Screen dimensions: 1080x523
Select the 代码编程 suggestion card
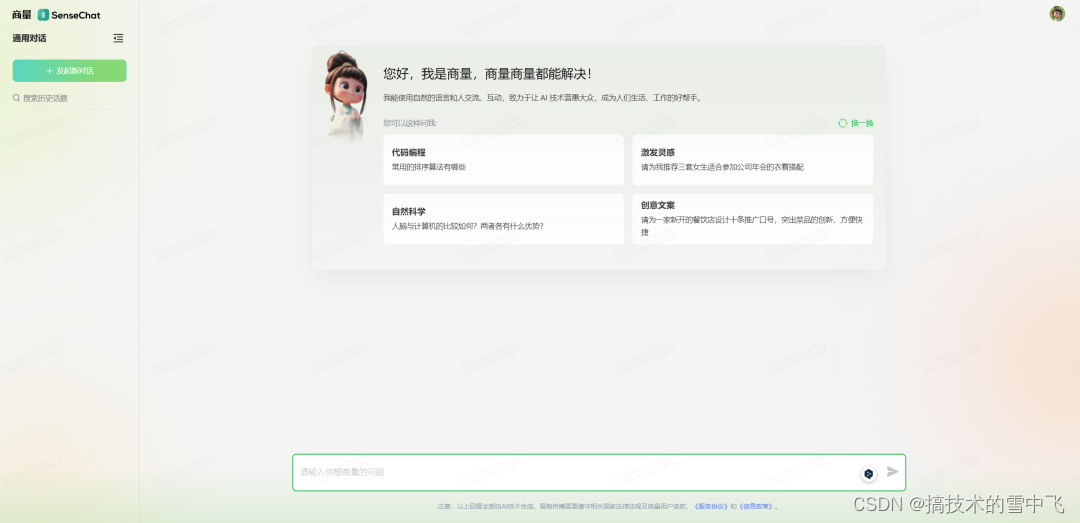tap(503, 160)
